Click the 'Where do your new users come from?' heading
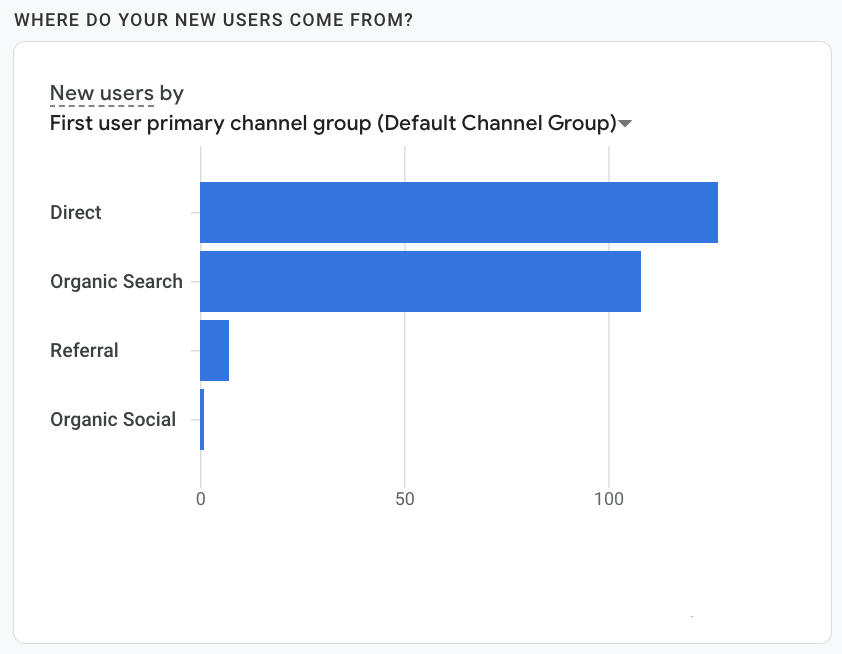The height and width of the screenshot is (654, 842). pos(214,21)
